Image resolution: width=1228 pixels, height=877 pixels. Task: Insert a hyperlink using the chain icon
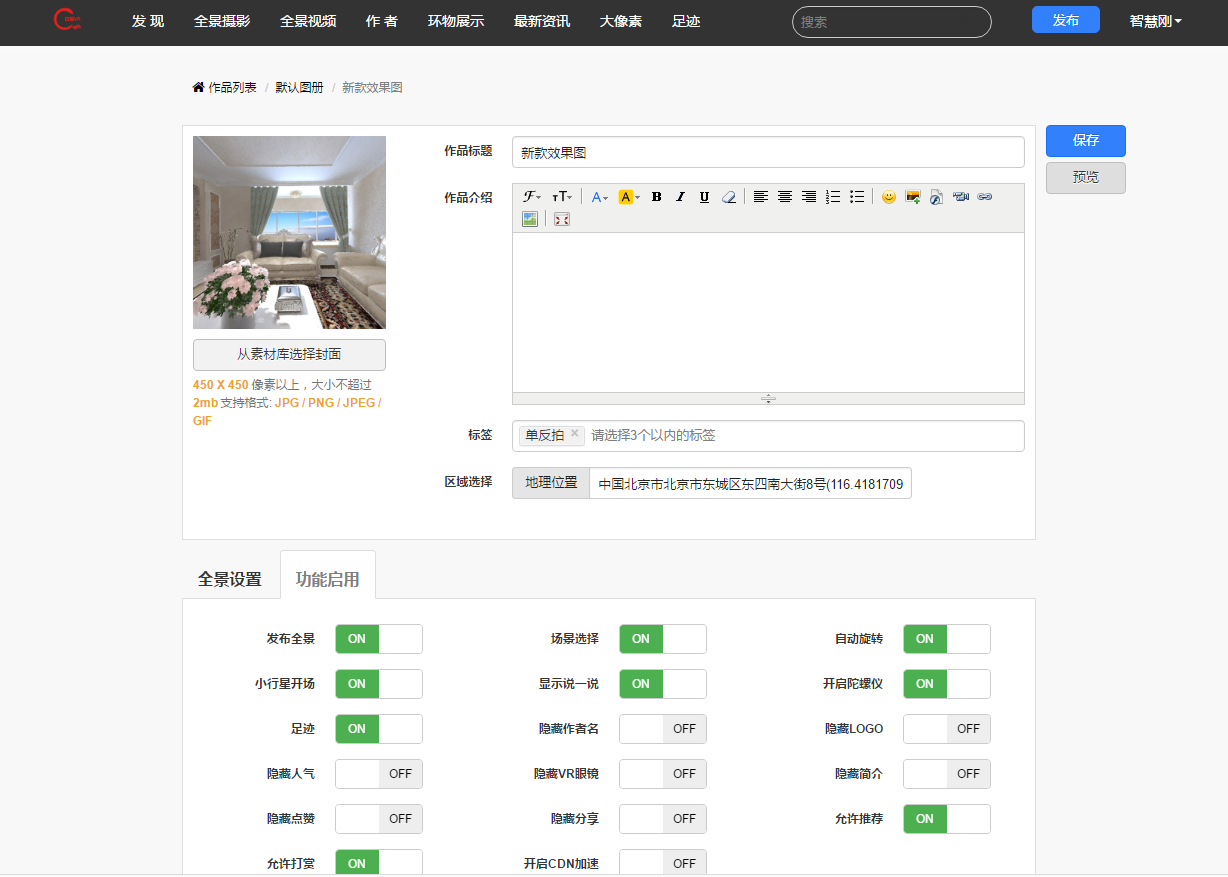[x=984, y=197]
